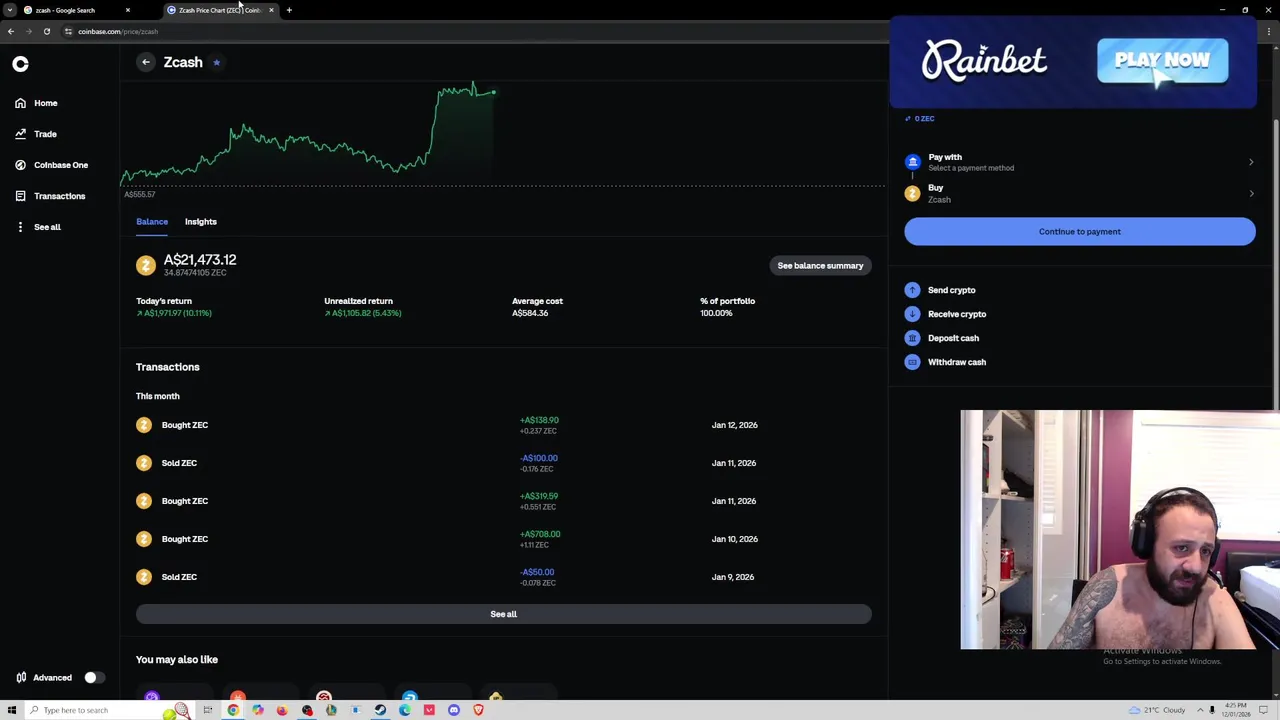Open the Sold ZEC transaction of A$100.00
The image size is (1280, 720).
point(503,463)
